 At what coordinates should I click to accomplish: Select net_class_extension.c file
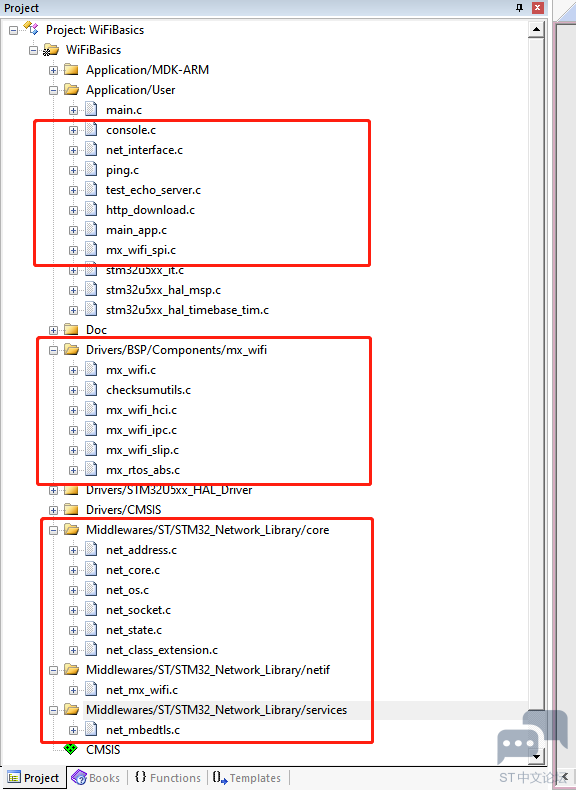[162, 650]
